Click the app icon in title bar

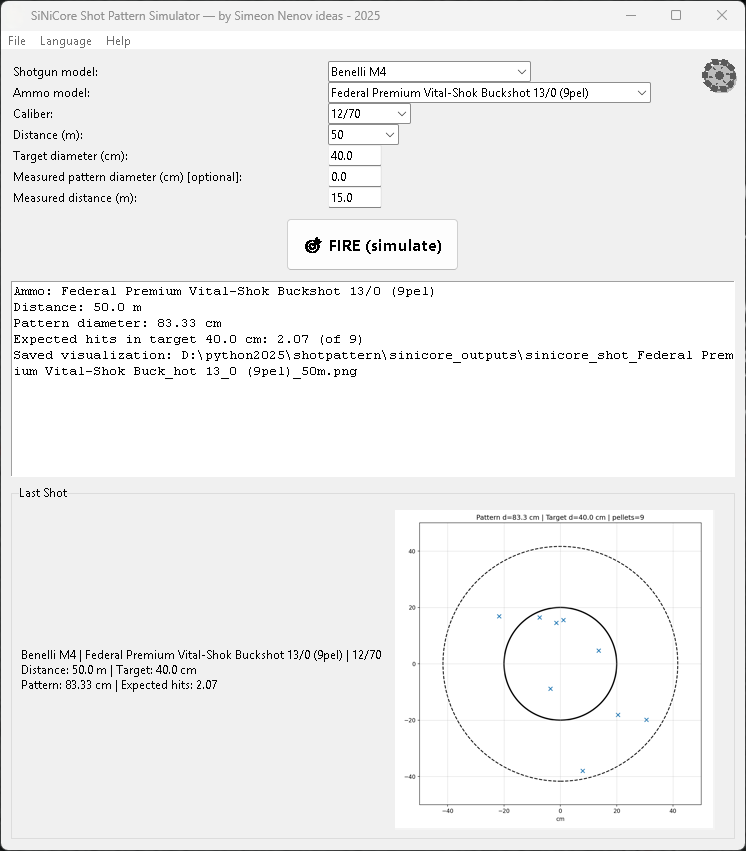pyautogui.click(x=14, y=16)
